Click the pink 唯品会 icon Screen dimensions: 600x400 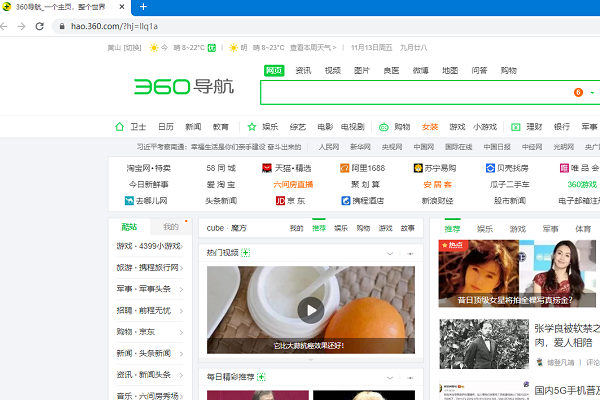point(564,168)
